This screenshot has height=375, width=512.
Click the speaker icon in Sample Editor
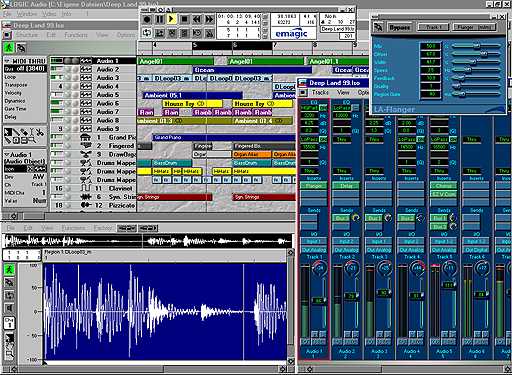(x=9, y=308)
